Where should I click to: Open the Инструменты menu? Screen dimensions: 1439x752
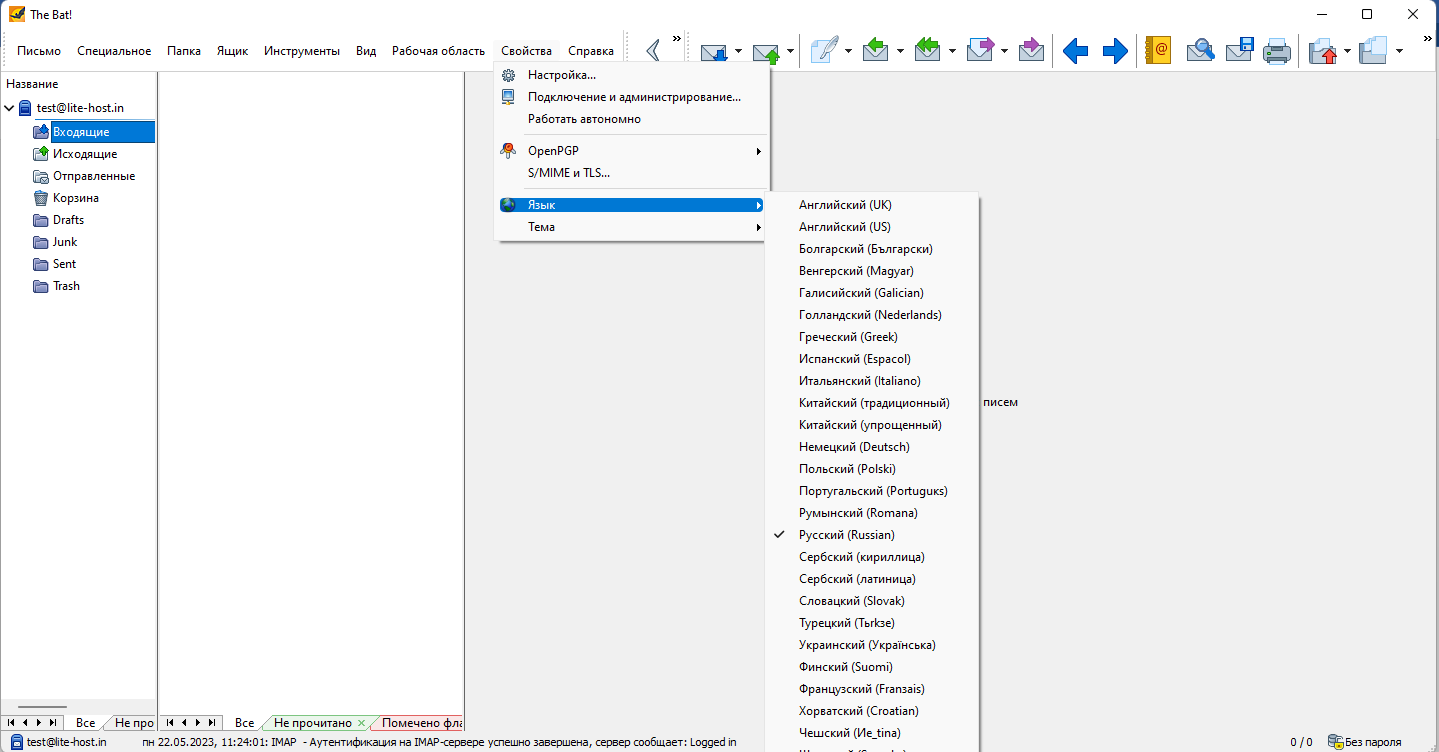pos(302,51)
